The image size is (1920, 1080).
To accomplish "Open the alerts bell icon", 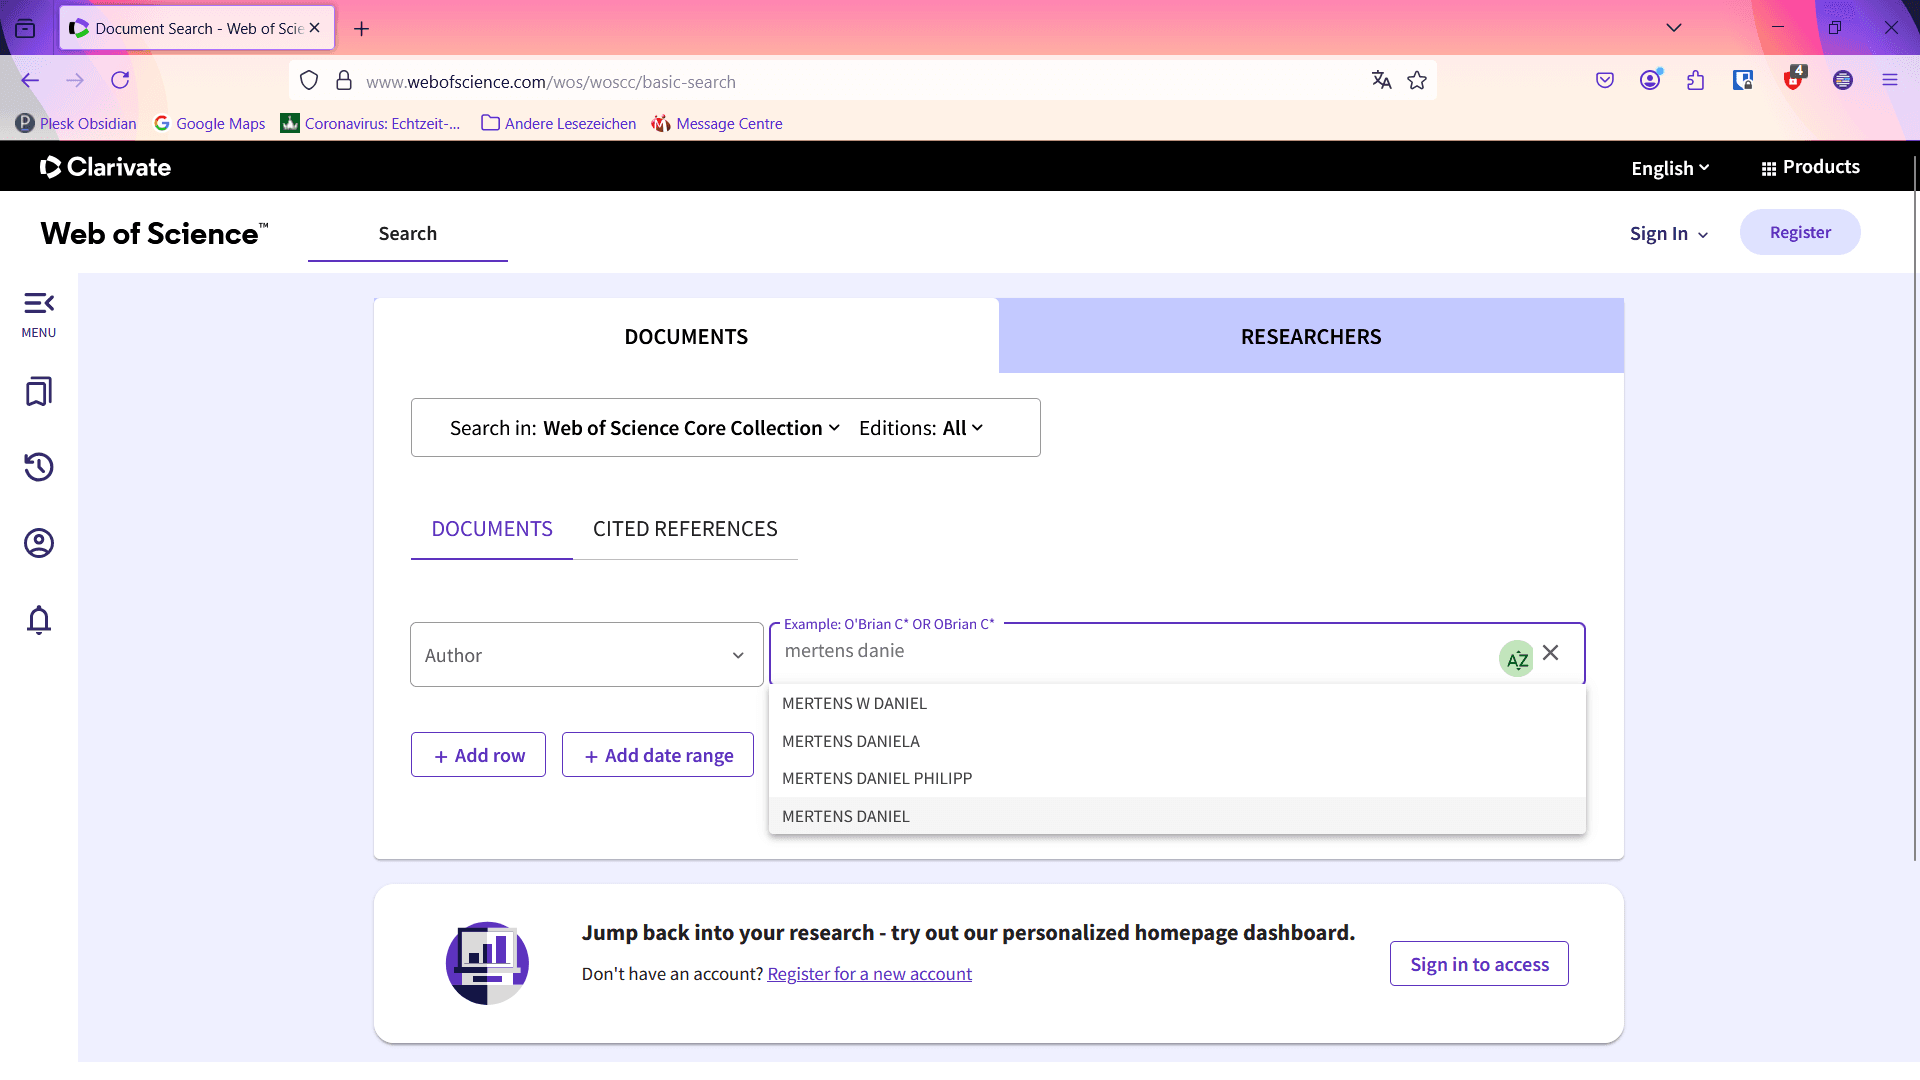I will (x=39, y=620).
